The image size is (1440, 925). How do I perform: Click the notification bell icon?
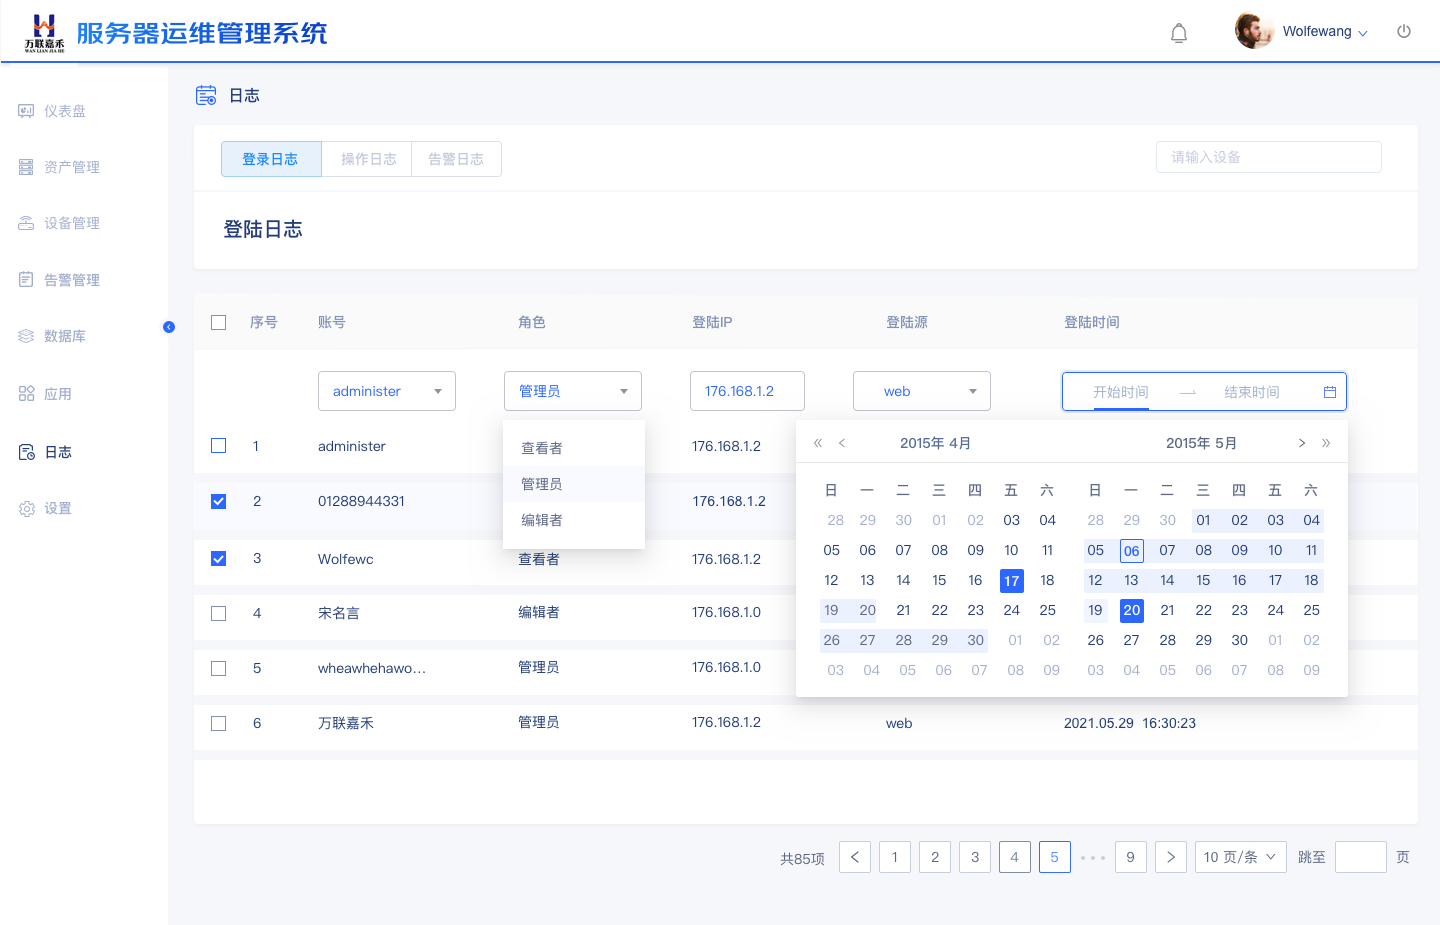click(1179, 33)
